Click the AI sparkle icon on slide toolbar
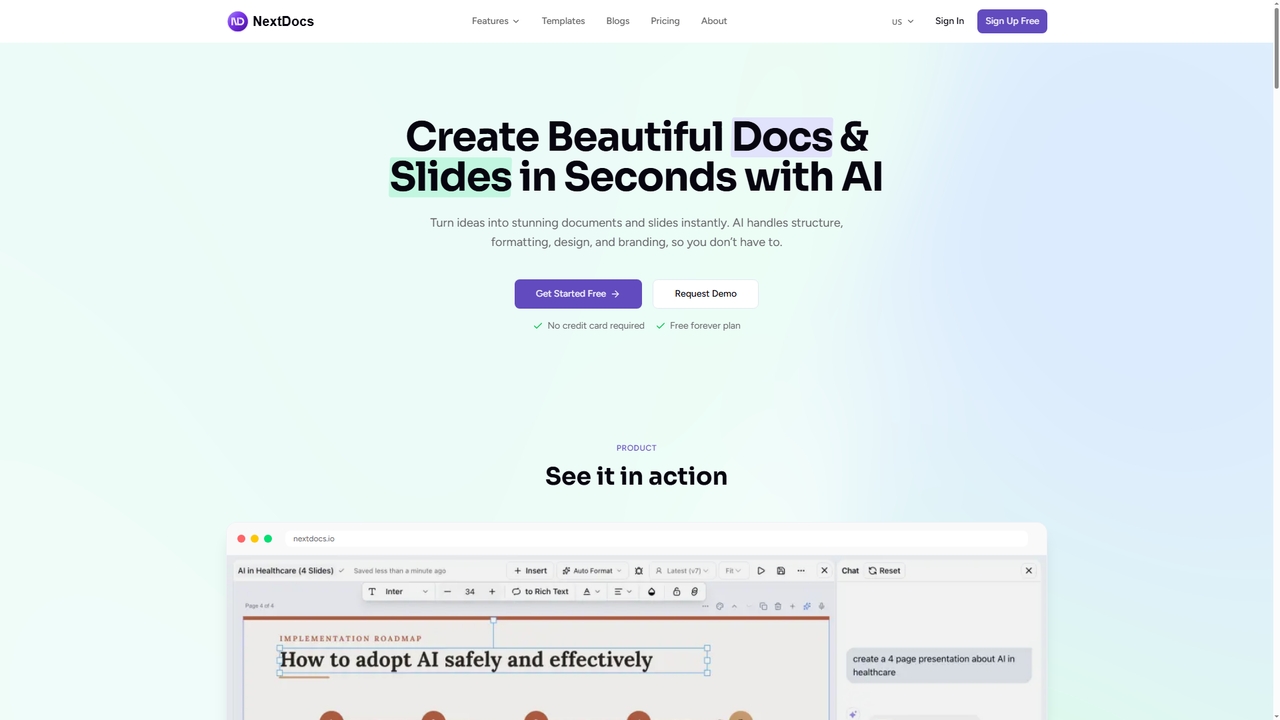This screenshot has width=1280, height=720. (807, 606)
